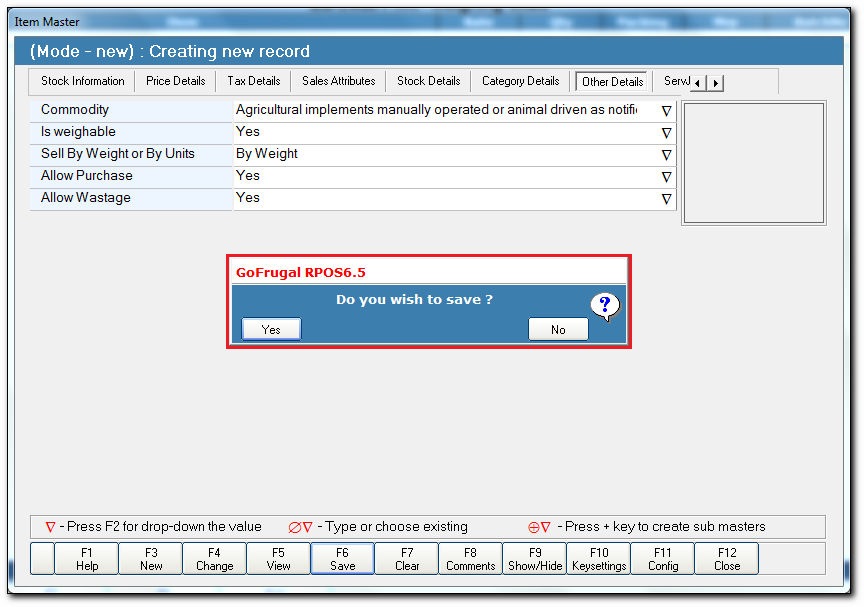This screenshot has height=607, width=864.
Task: Open the Stock Details tab
Action: coord(428,81)
